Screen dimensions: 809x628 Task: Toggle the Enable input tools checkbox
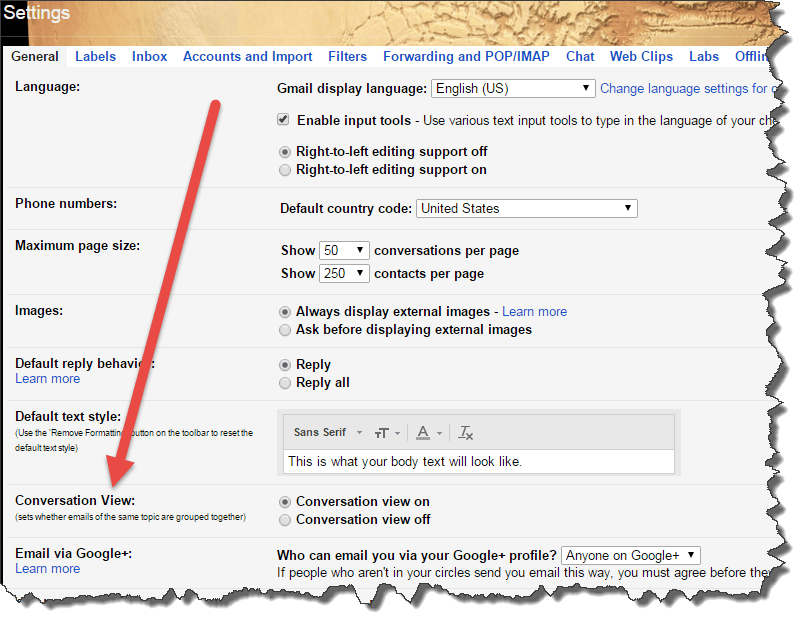pos(283,120)
